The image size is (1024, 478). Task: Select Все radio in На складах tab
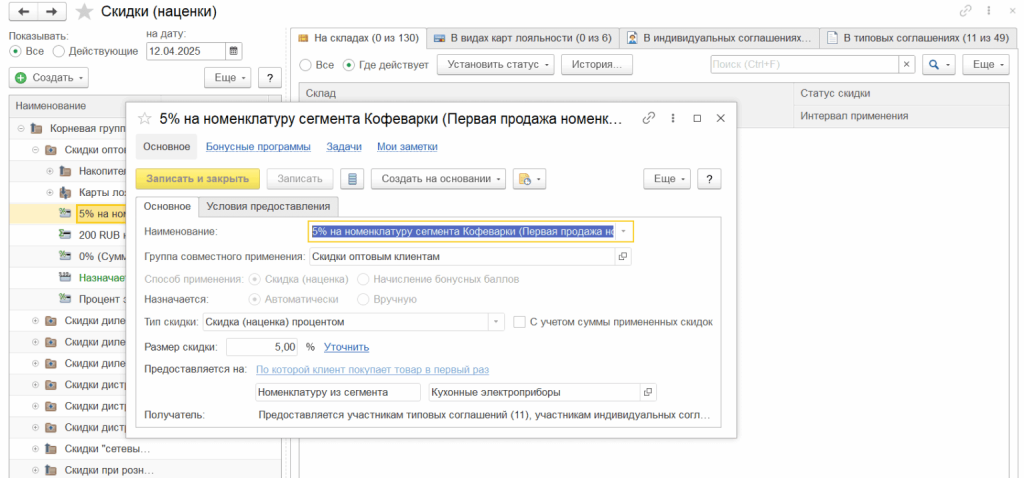[304, 65]
